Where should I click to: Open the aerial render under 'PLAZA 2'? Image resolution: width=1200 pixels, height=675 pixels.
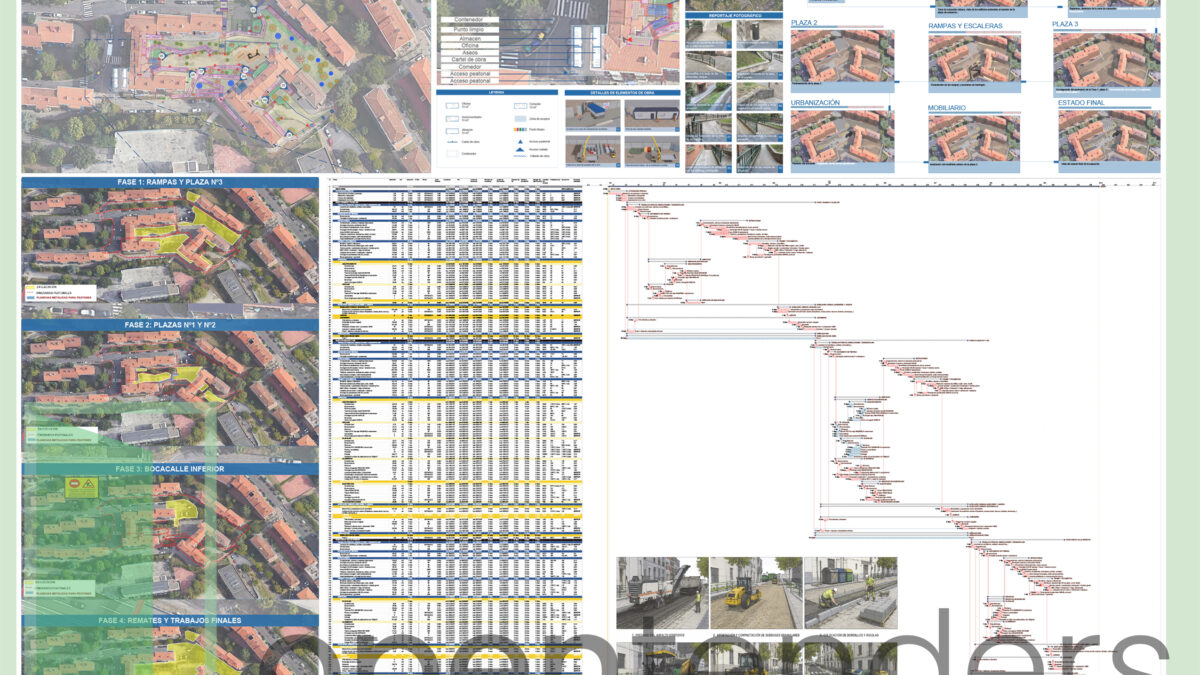pyautogui.click(x=842, y=56)
